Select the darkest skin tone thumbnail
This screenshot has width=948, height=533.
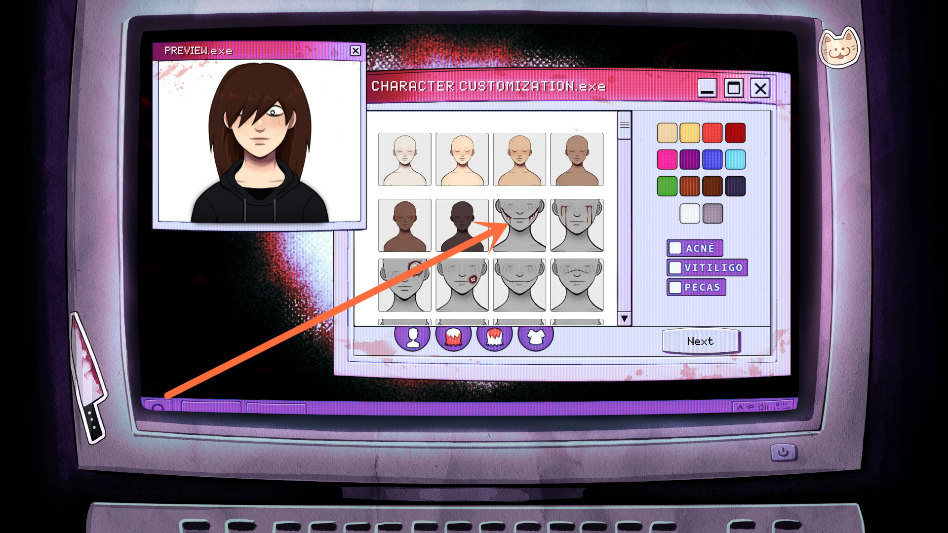(462, 225)
